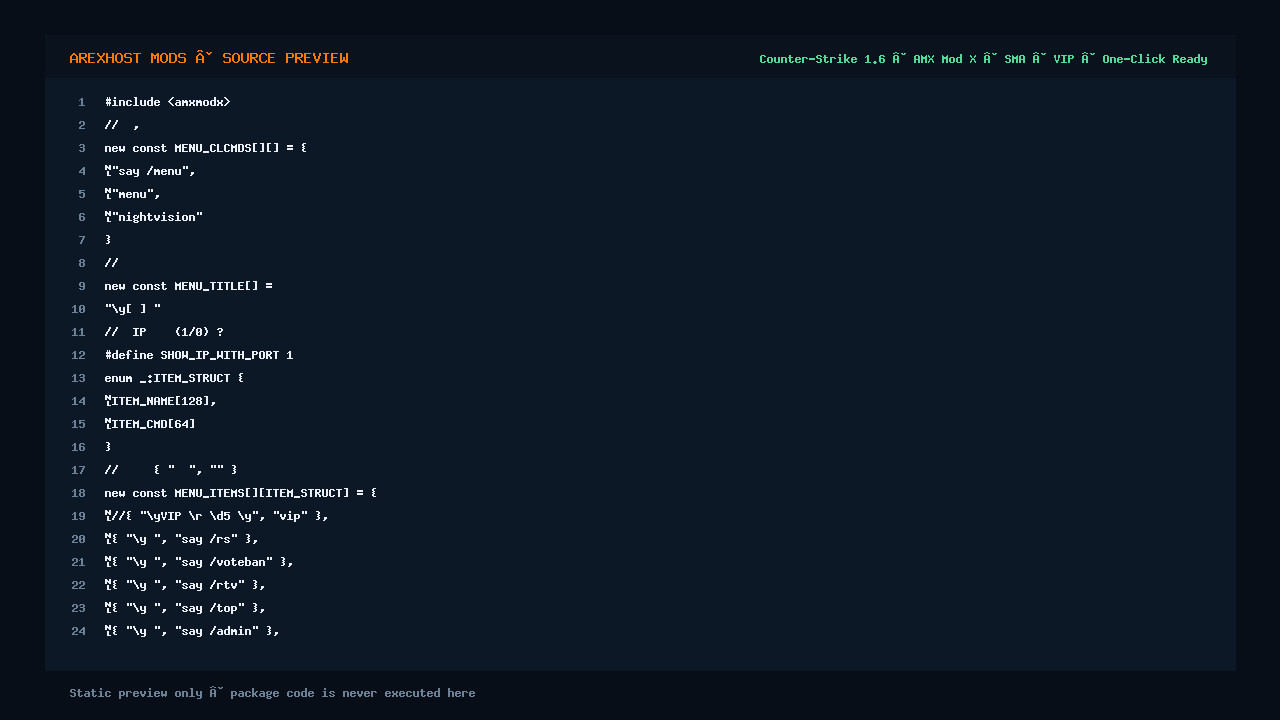This screenshot has width=1280, height=720.
Task: Select the enum _:ITEM_STRUCT line
Action: click(174, 378)
